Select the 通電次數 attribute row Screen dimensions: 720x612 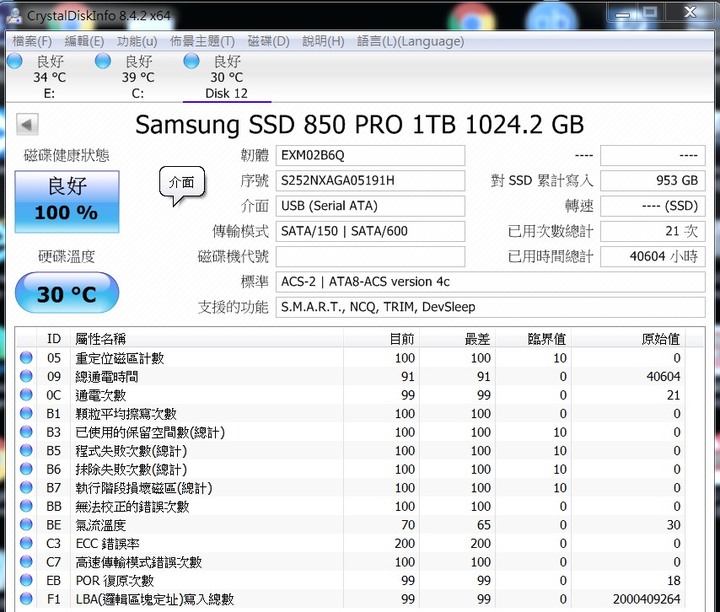point(360,395)
